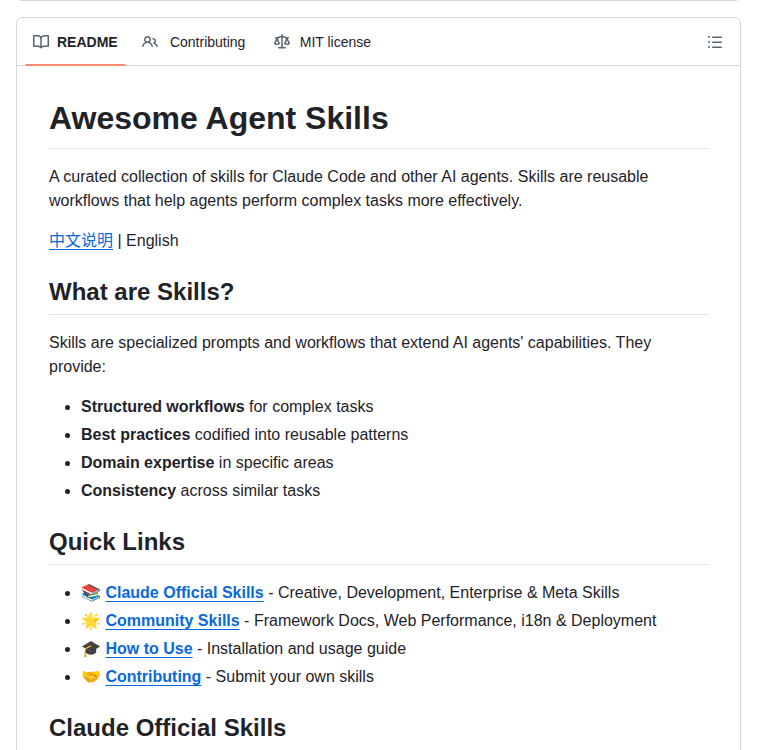Open the MIT license tab
The image size is (757, 750).
(x=322, y=42)
